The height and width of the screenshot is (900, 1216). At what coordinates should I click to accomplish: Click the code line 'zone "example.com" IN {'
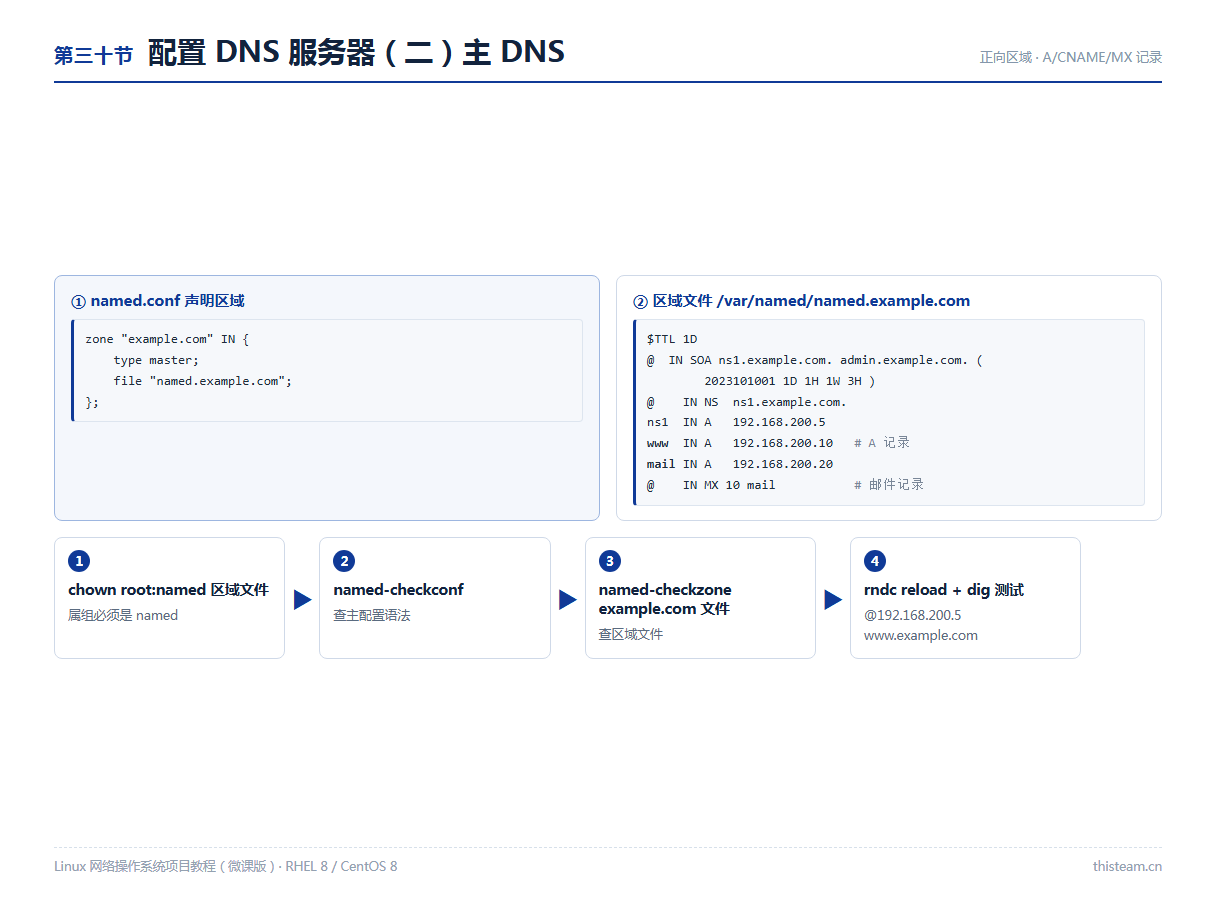point(167,339)
